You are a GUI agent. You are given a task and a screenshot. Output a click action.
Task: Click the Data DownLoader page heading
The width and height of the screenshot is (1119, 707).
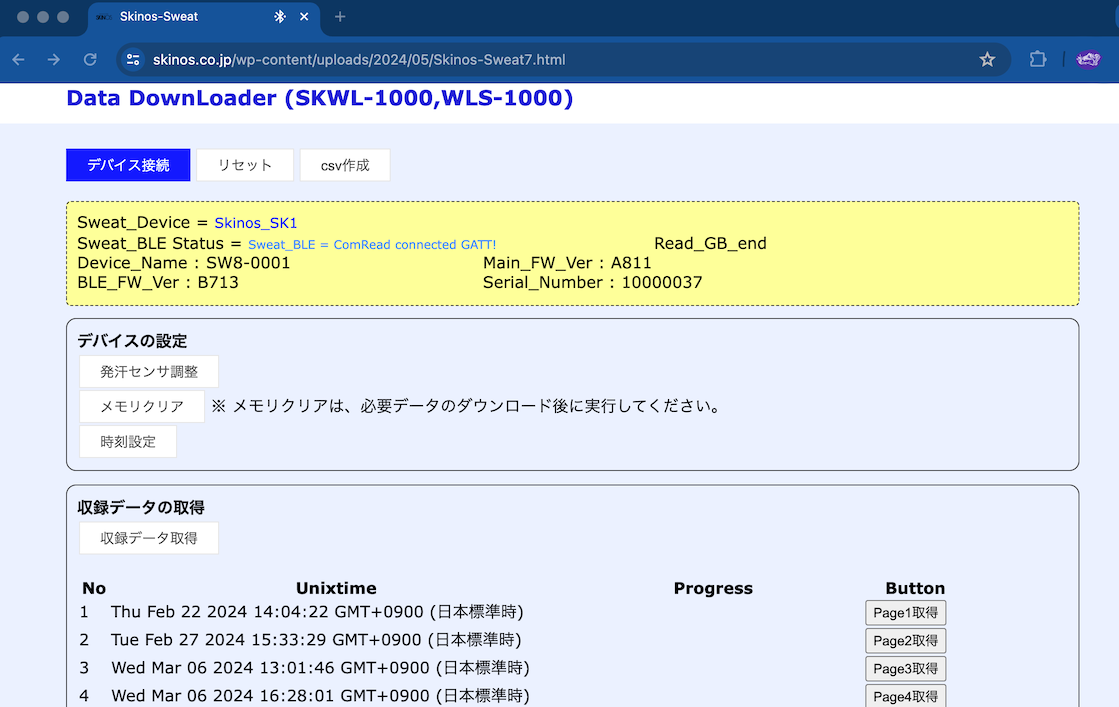320,98
